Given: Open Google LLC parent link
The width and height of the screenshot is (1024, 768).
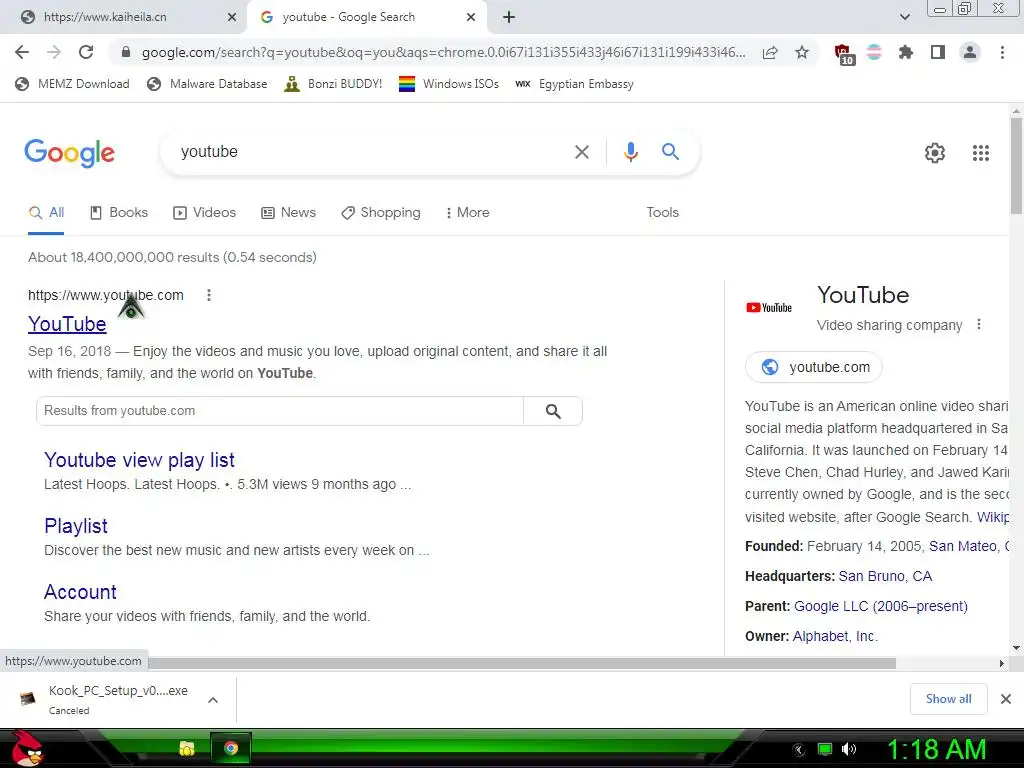Looking at the screenshot, I should [880, 606].
